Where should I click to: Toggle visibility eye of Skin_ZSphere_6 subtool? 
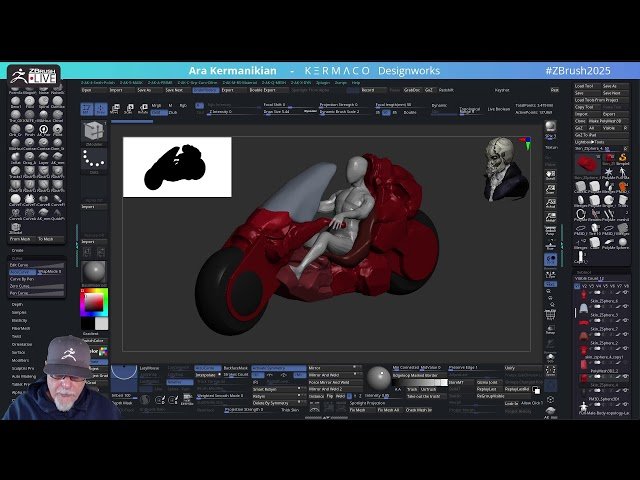626,292
